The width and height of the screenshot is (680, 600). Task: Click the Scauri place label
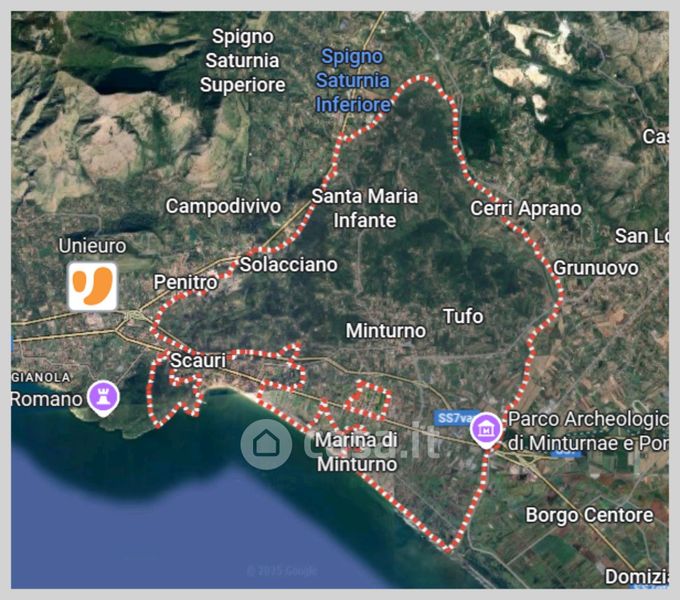[198, 360]
